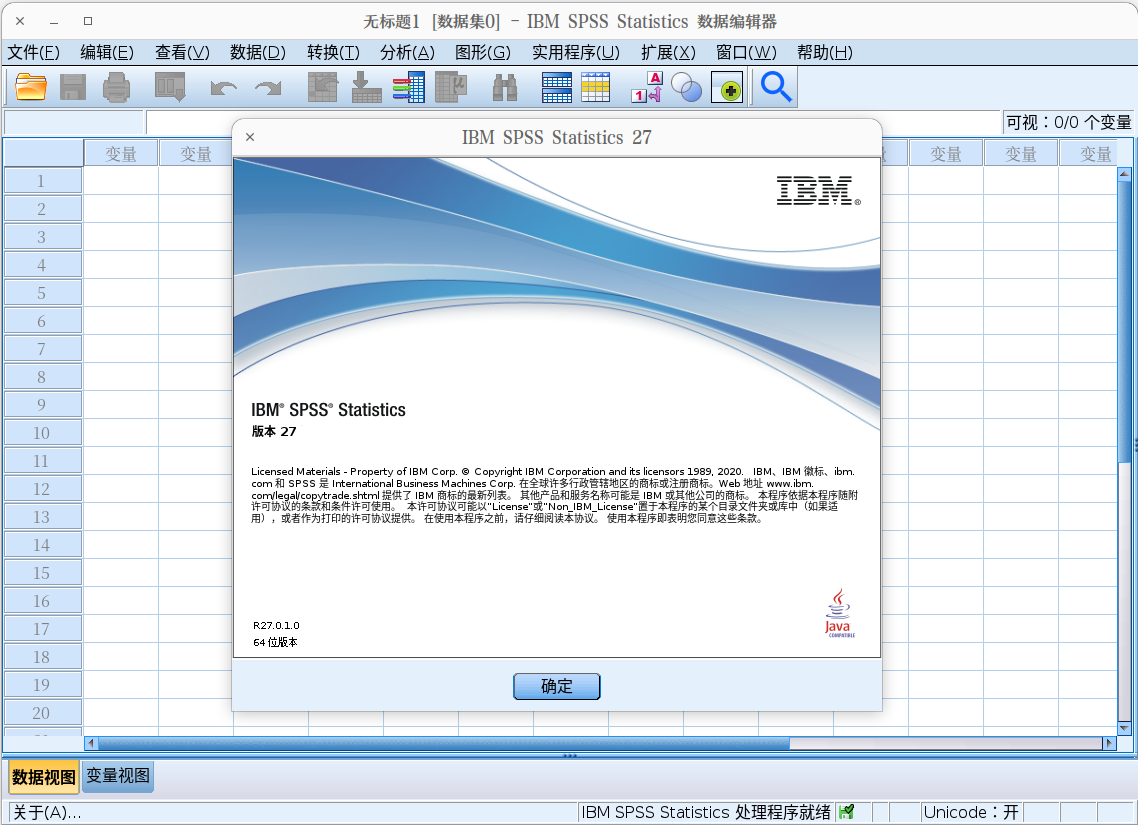This screenshot has width=1138, height=825.
Task: Click the vertical scrollbar down arrow
Action: pos(1124,728)
